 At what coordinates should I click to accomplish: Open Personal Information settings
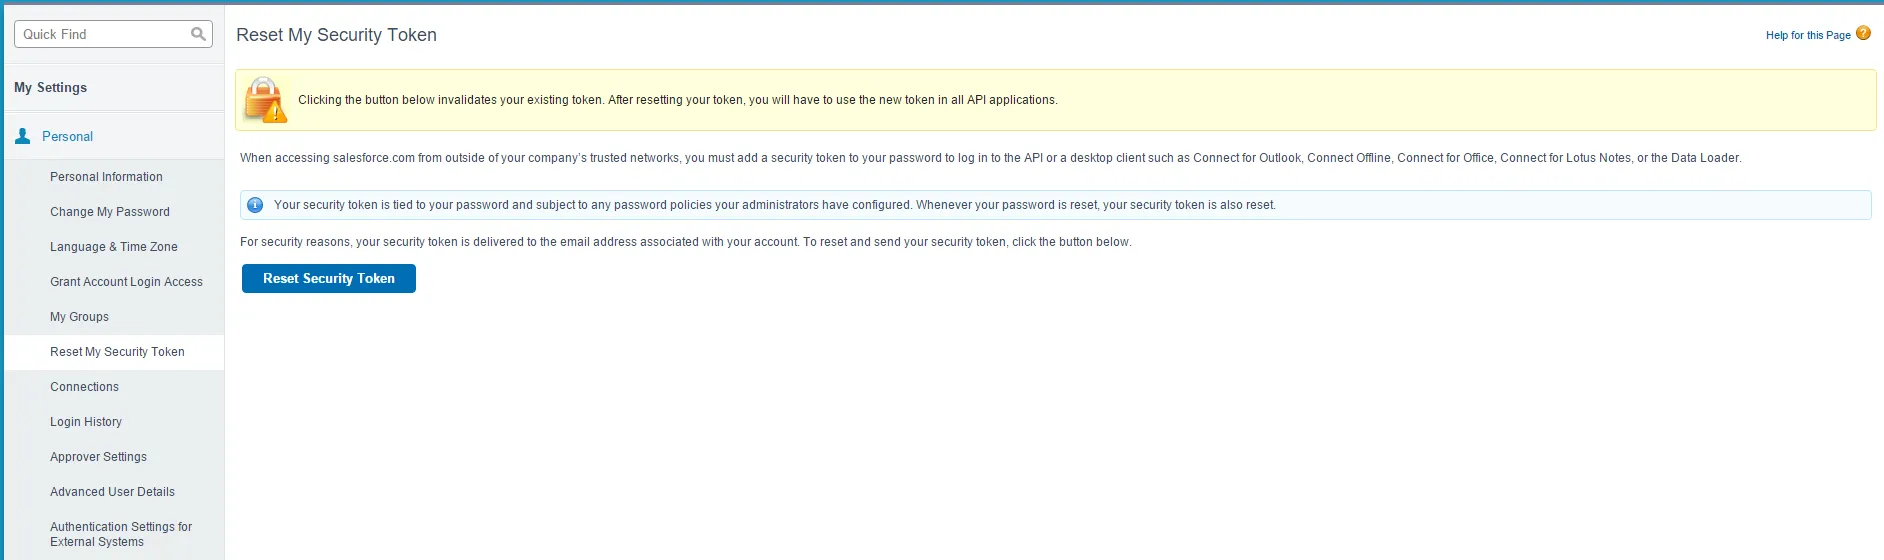click(106, 177)
